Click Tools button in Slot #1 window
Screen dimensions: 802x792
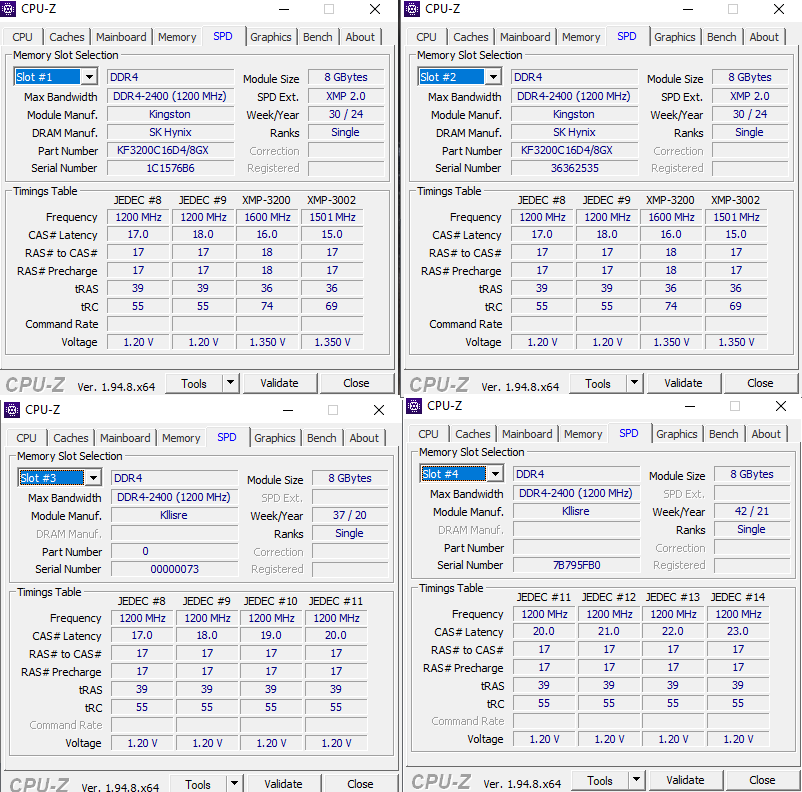tap(194, 383)
